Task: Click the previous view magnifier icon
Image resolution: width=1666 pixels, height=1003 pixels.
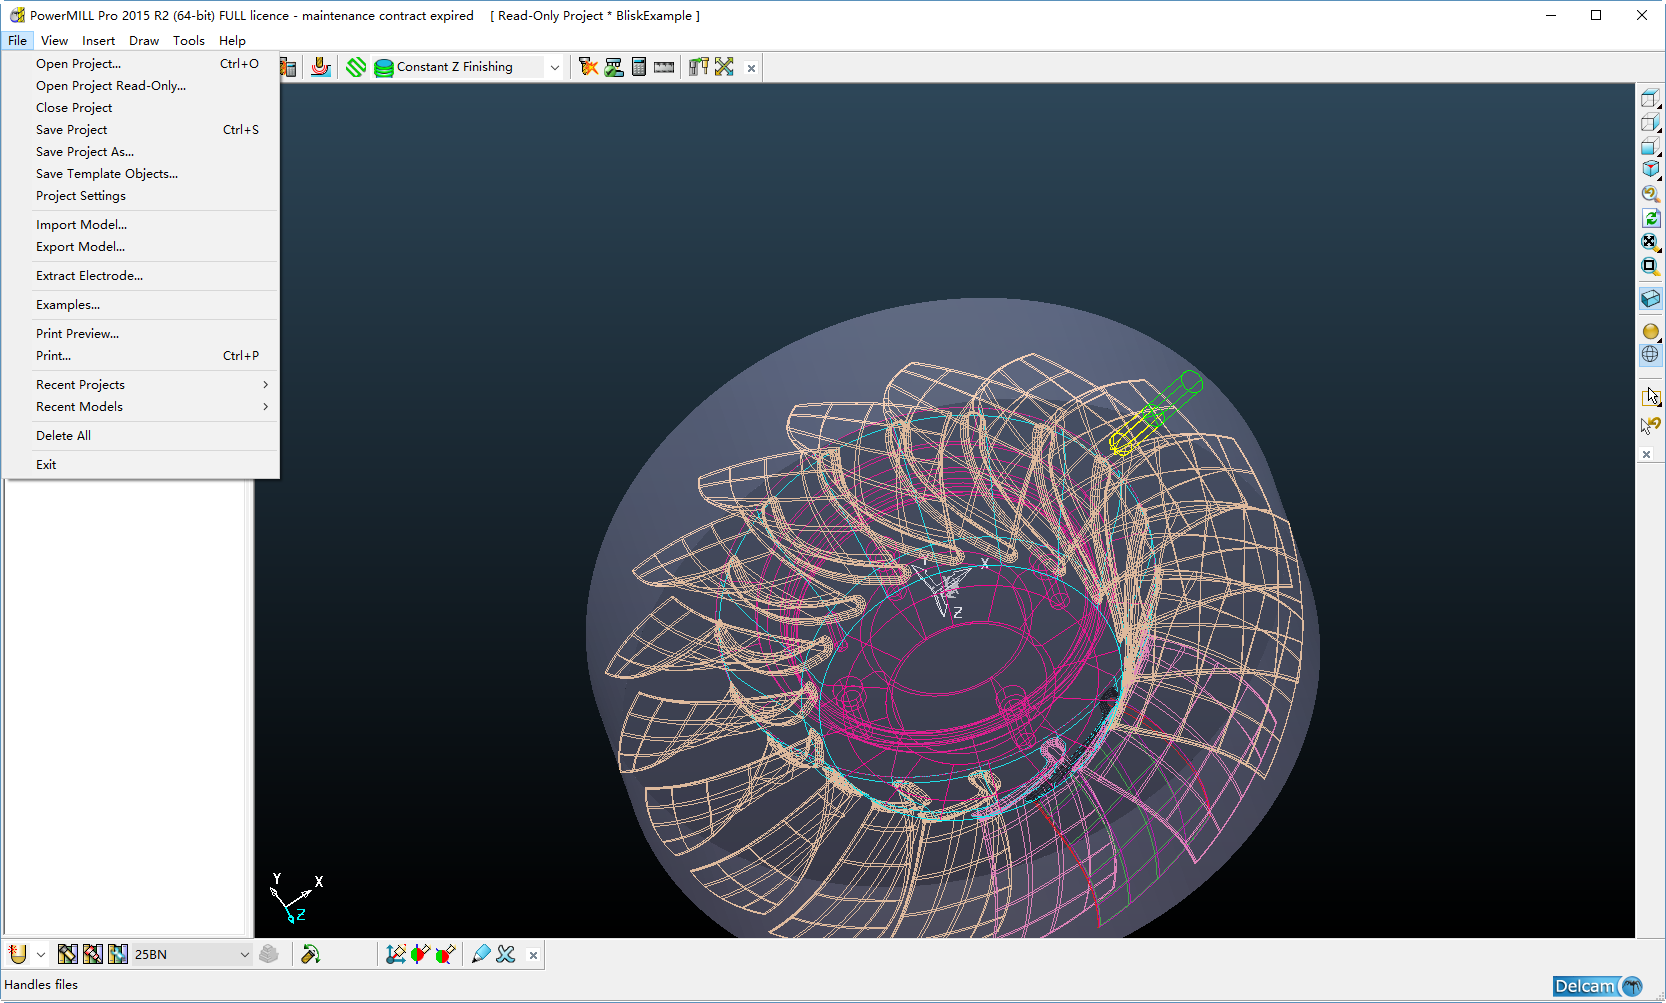Action: pyautogui.click(x=1650, y=194)
